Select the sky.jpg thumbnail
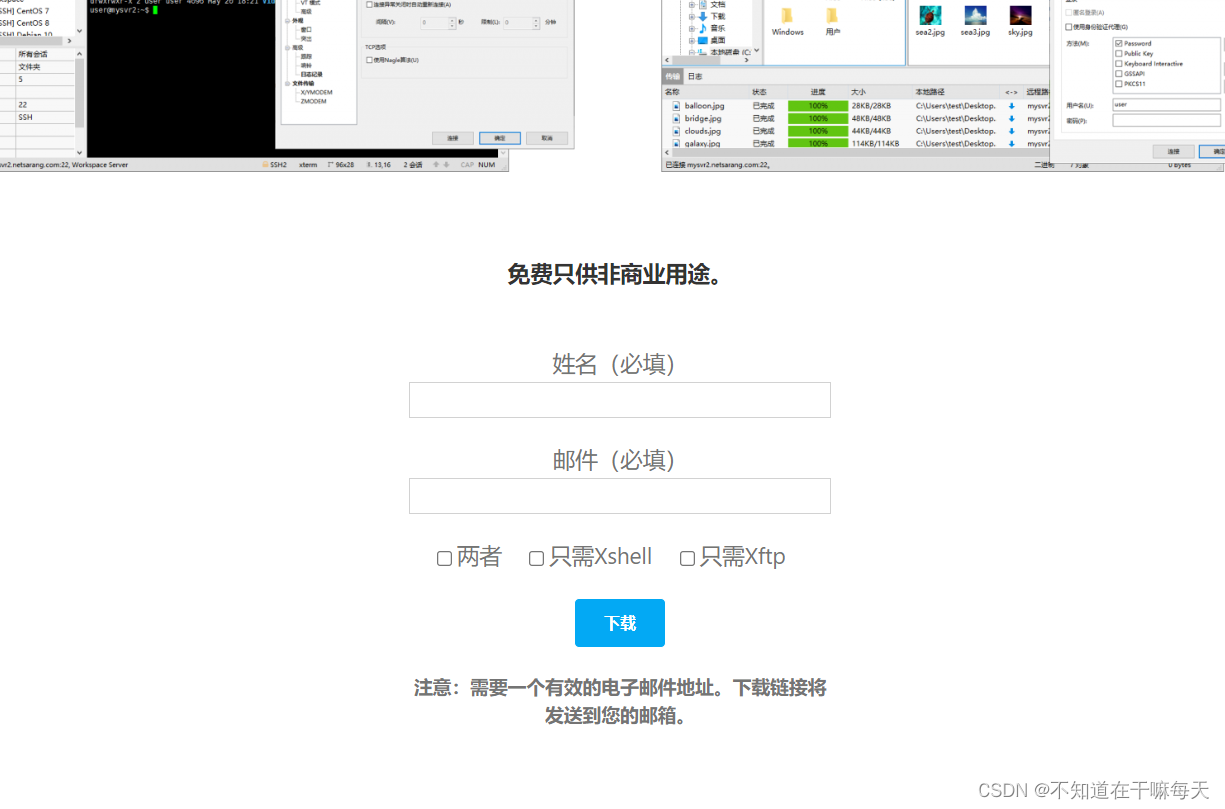This screenshot has height=809, width=1225. tap(1020, 15)
